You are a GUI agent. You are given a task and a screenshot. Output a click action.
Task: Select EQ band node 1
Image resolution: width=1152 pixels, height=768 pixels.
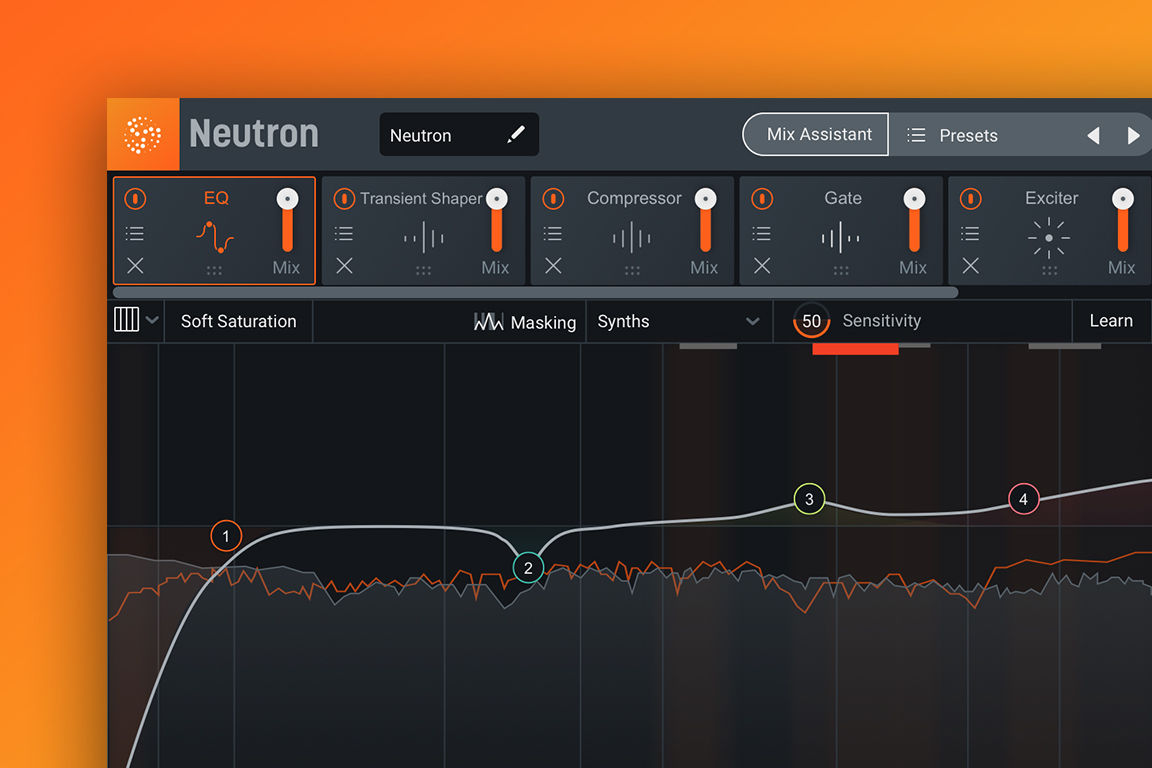pos(226,536)
